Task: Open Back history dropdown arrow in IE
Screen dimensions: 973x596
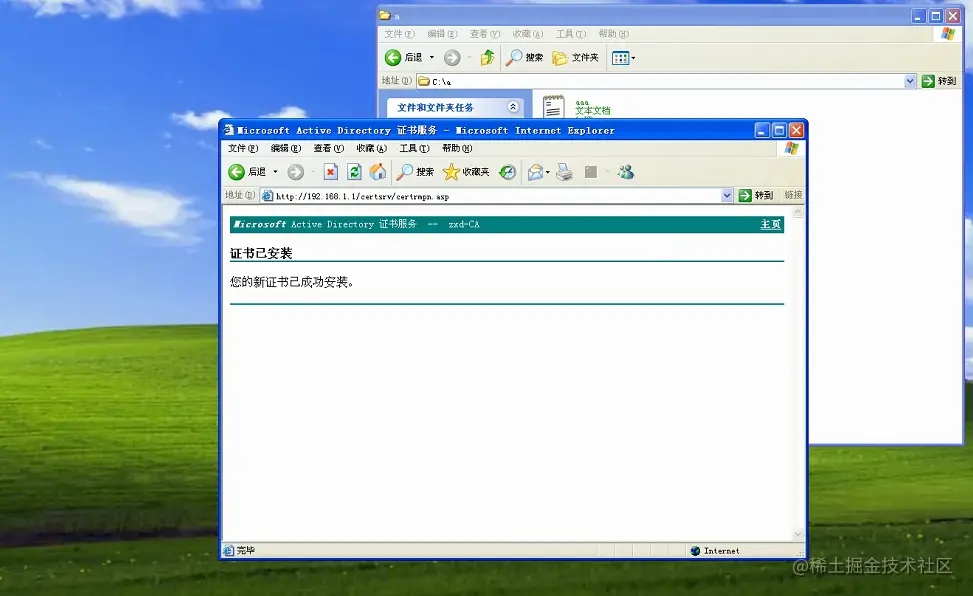Action: click(276, 172)
